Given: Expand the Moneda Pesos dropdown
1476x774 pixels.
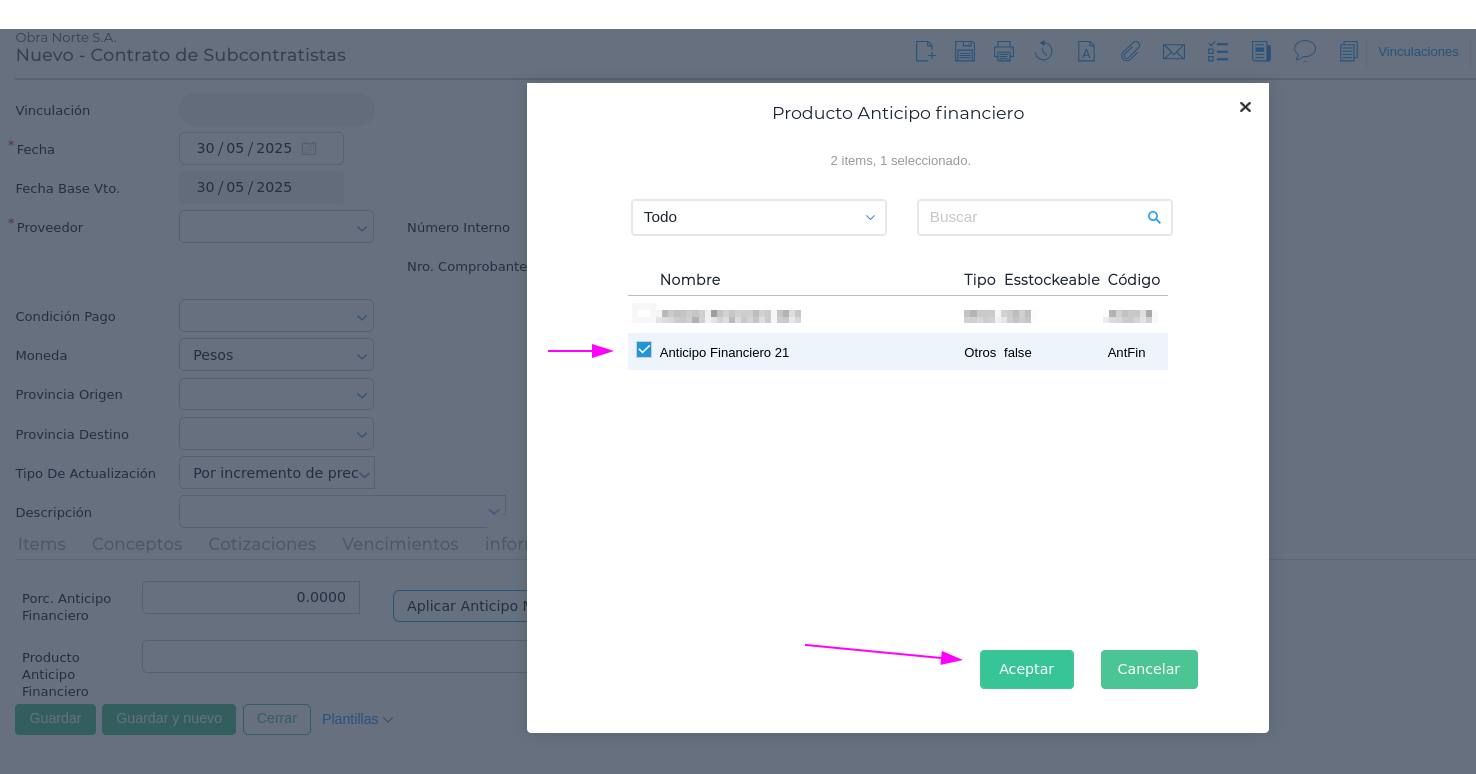Looking at the screenshot, I should pyautogui.click(x=276, y=355).
